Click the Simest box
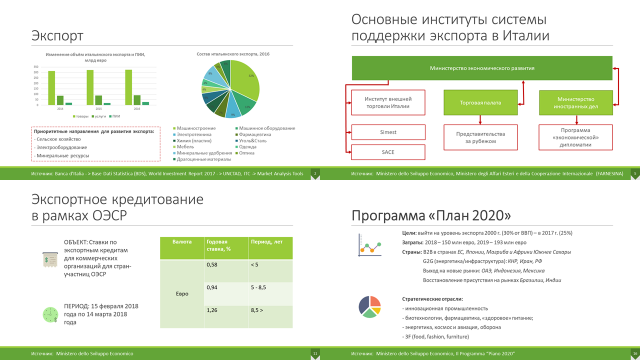Screen dimensions: 640x360 click(x=388, y=132)
